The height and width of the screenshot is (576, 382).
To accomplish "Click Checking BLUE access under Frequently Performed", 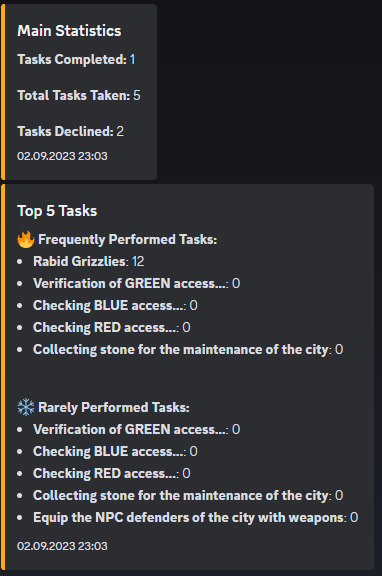I will pyautogui.click(x=115, y=306).
